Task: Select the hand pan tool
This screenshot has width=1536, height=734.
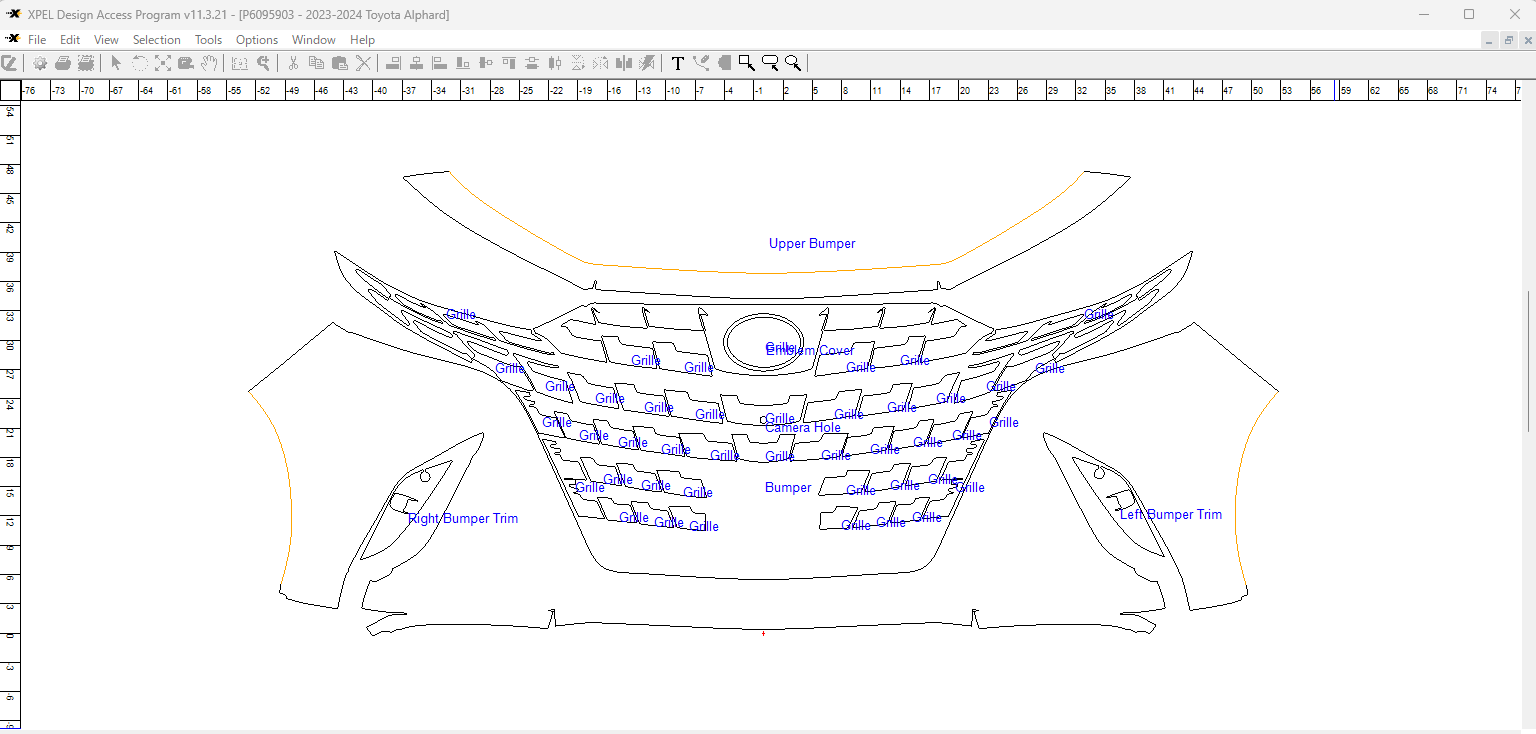Action: (208, 63)
